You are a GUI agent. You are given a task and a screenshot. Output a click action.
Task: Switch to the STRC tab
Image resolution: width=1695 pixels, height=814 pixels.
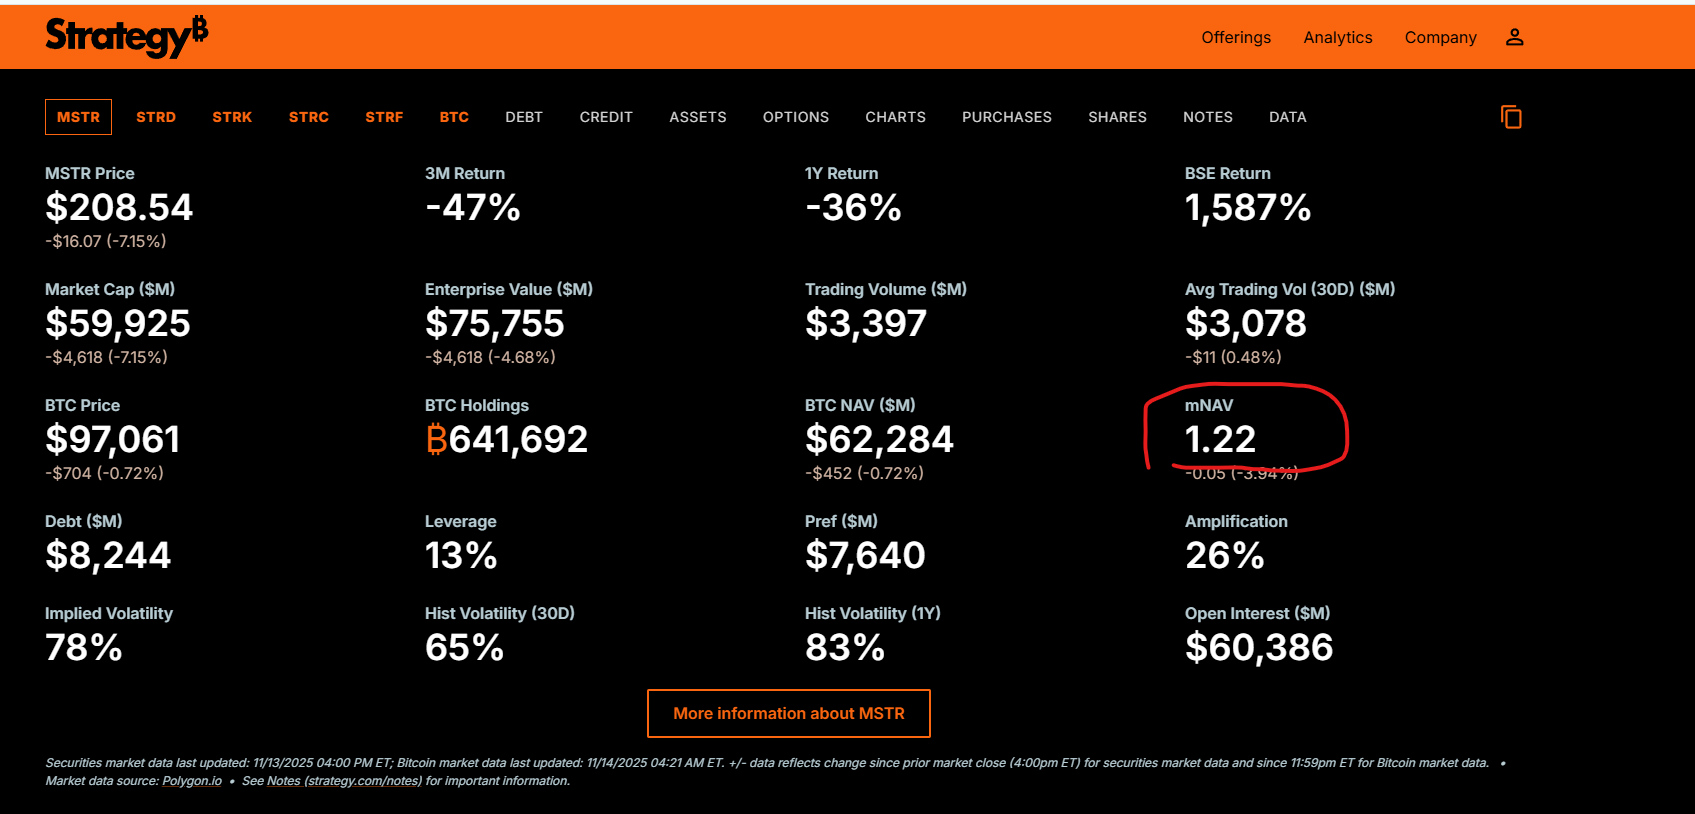(x=308, y=117)
